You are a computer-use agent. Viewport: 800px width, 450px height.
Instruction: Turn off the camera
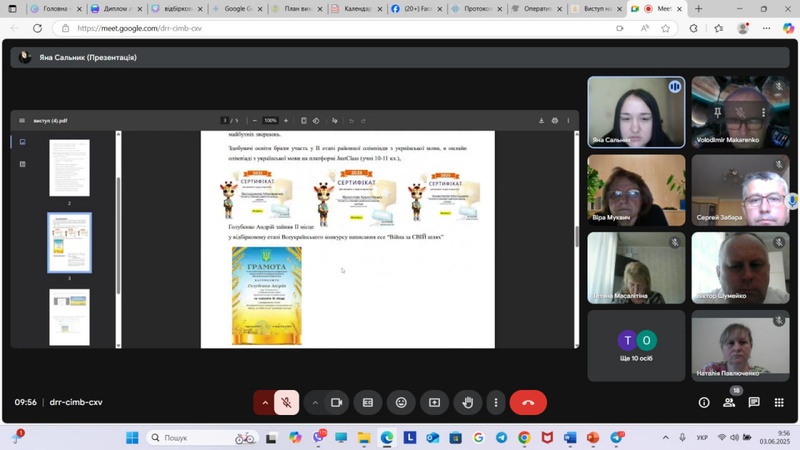pos(336,402)
